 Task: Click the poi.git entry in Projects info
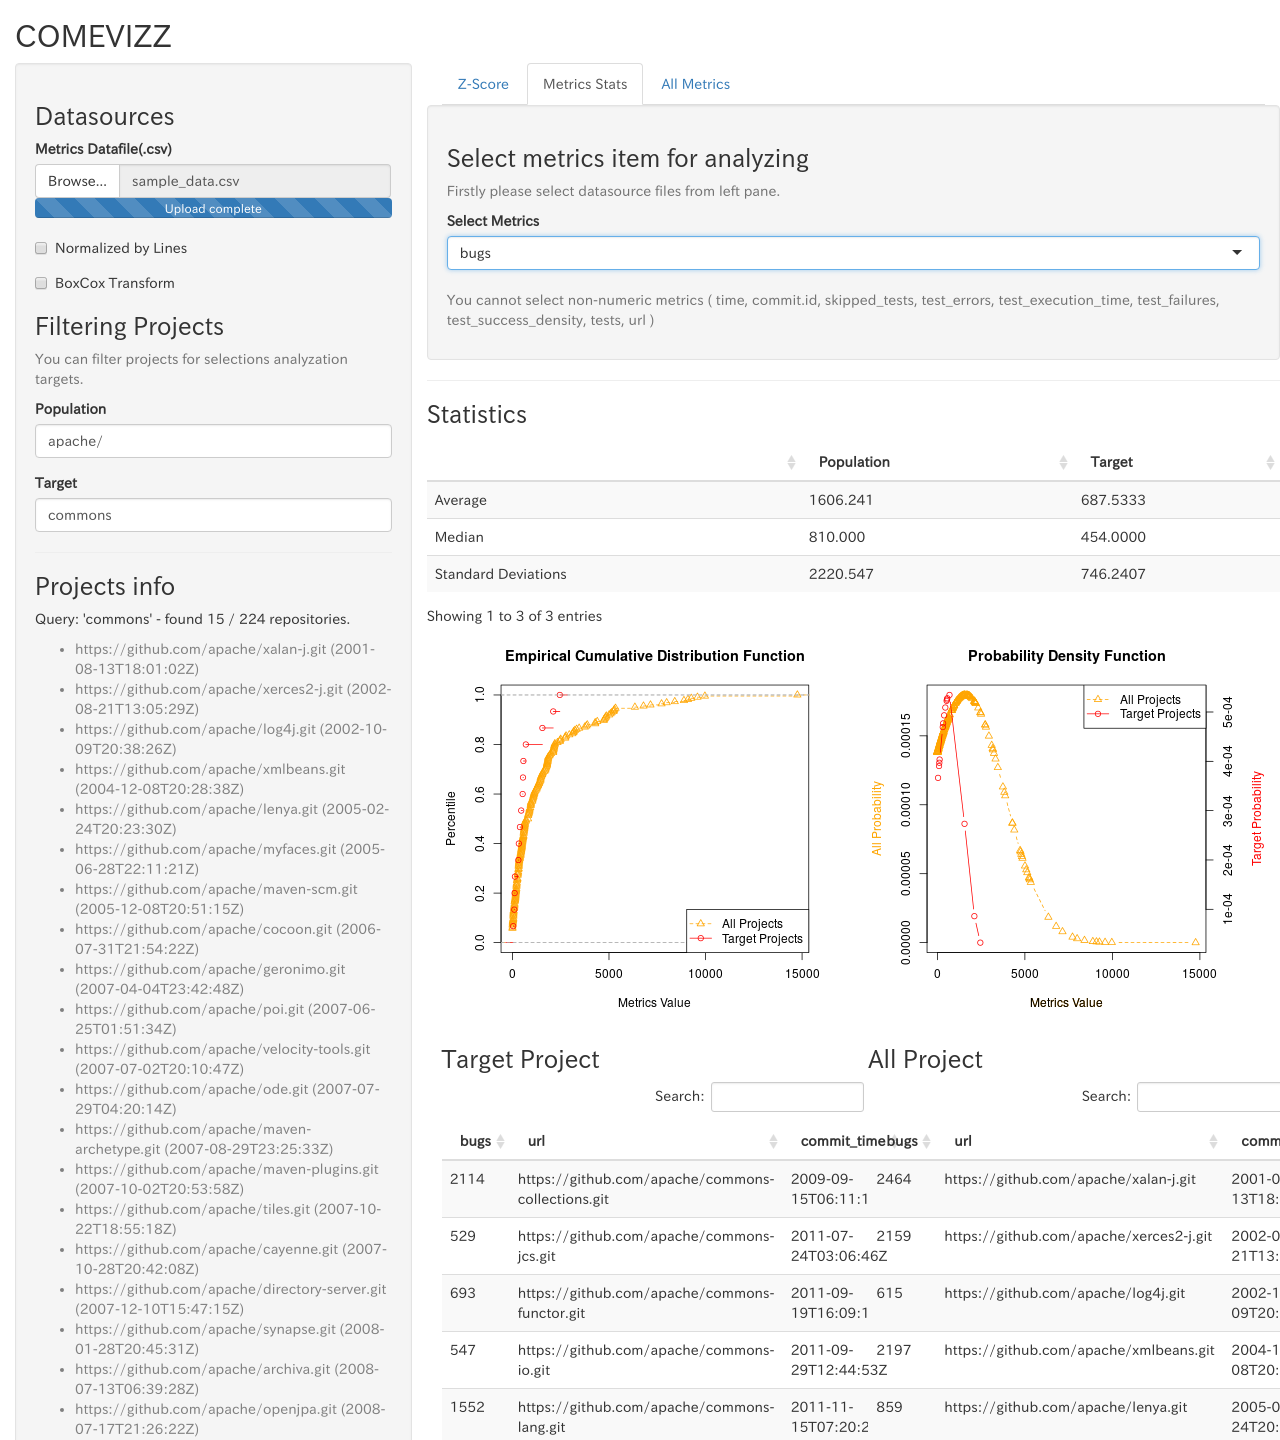[x=225, y=1019]
